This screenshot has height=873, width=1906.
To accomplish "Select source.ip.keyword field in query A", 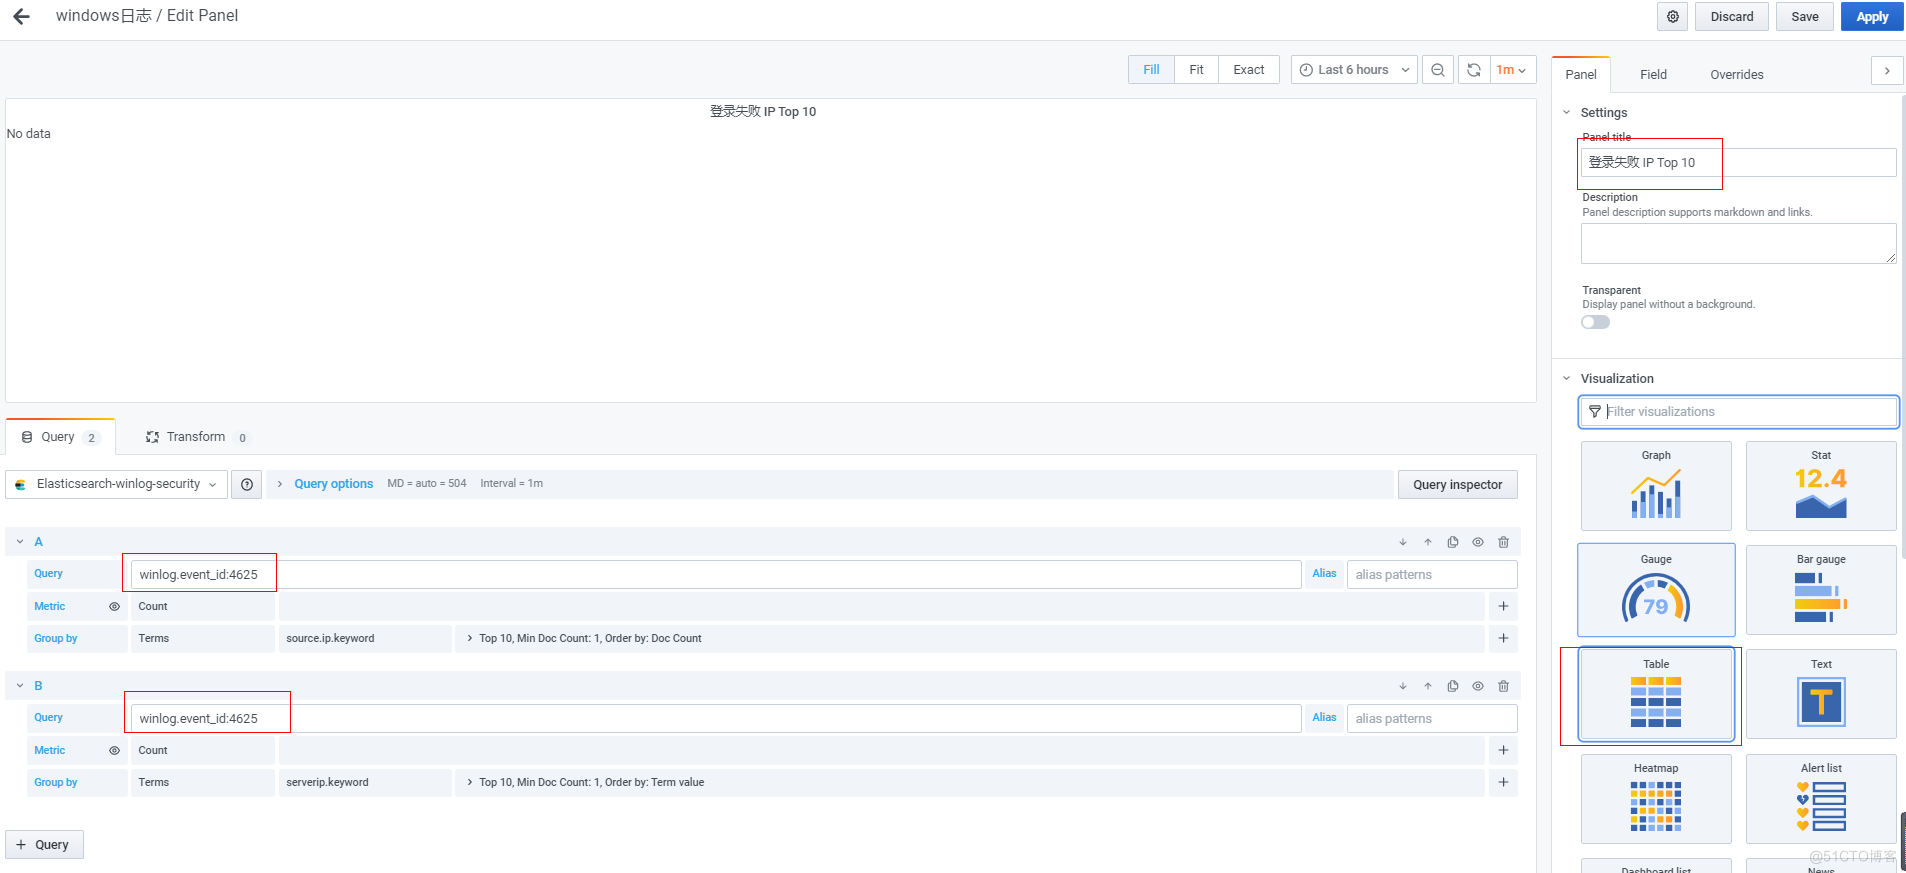I will pyautogui.click(x=365, y=638).
